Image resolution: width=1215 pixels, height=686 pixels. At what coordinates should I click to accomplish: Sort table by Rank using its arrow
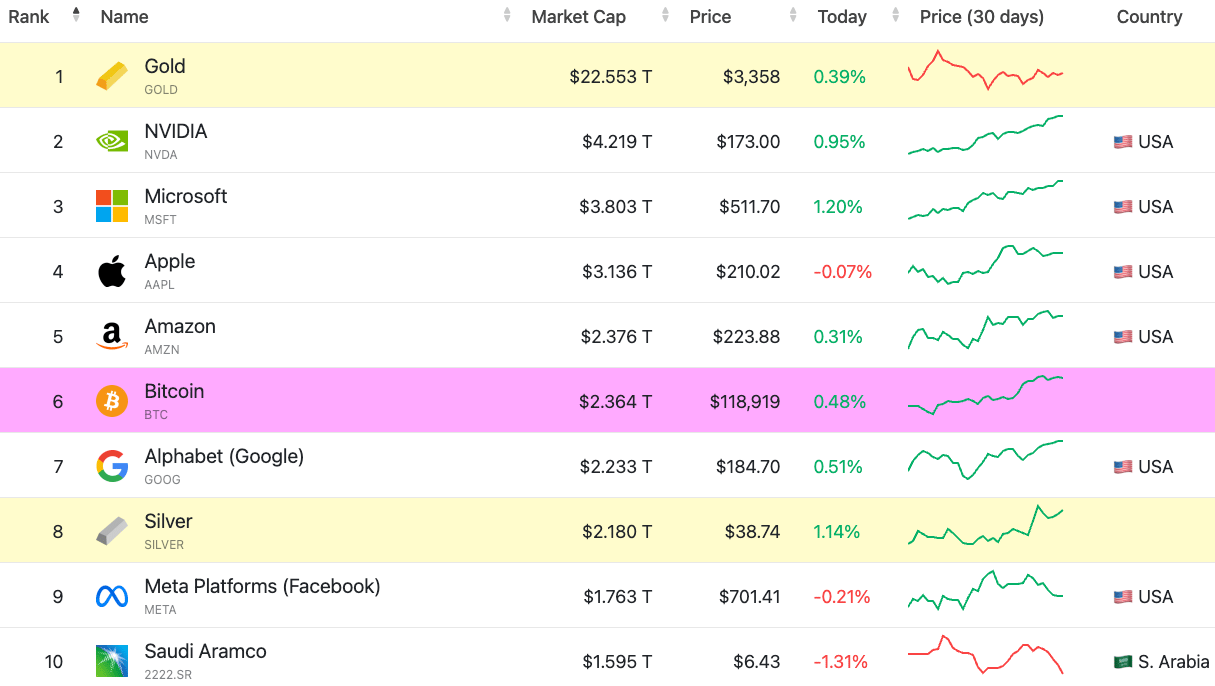click(x=76, y=15)
